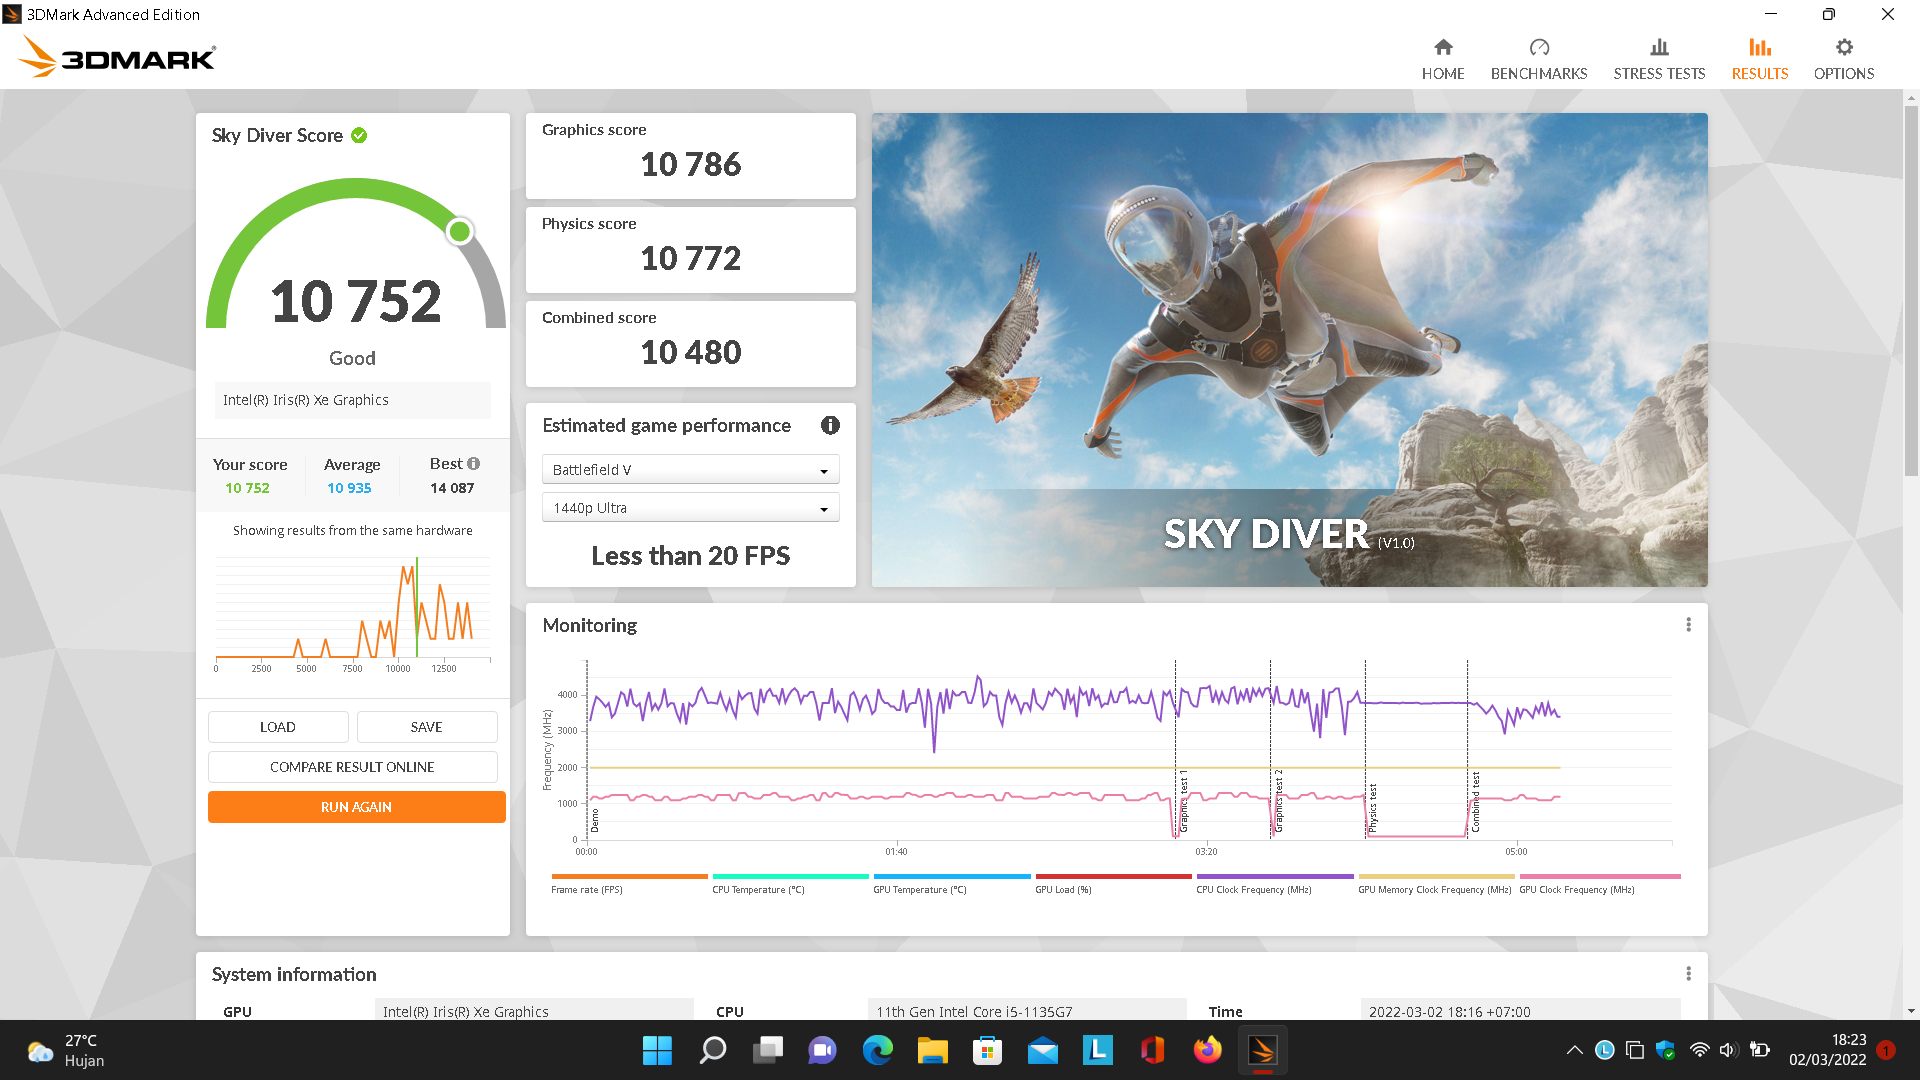Open the blue L app on taskbar
Screen dimensions: 1920x1080
[1098, 1050]
